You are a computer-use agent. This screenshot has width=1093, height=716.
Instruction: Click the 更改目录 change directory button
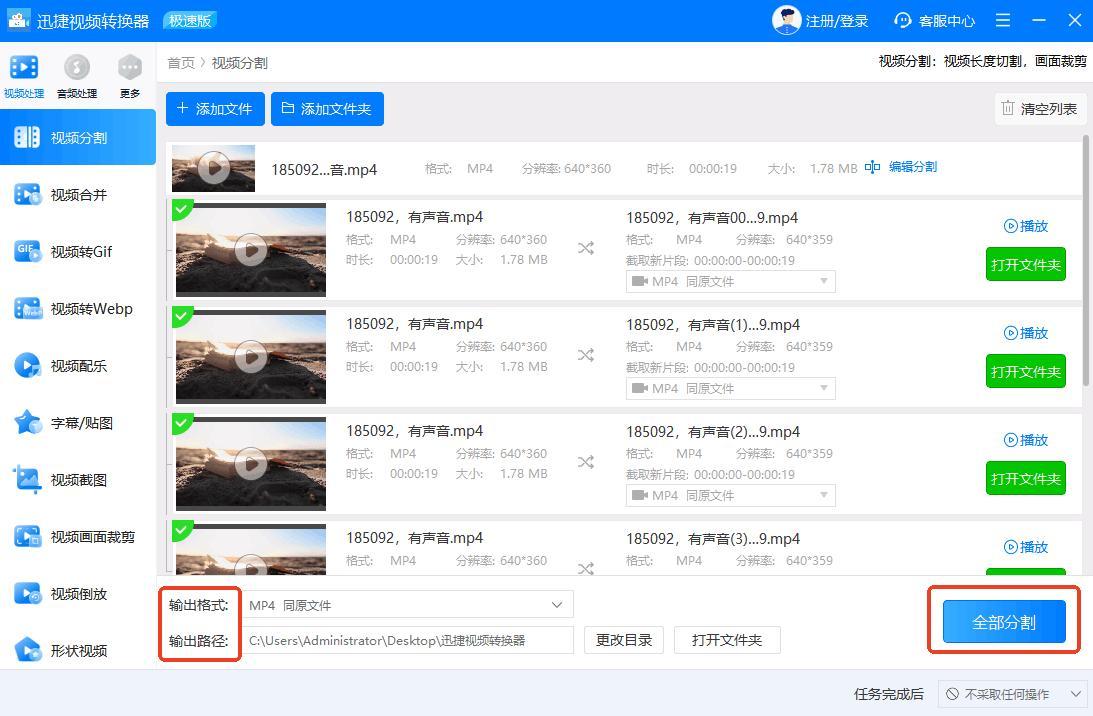coord(624,640)
